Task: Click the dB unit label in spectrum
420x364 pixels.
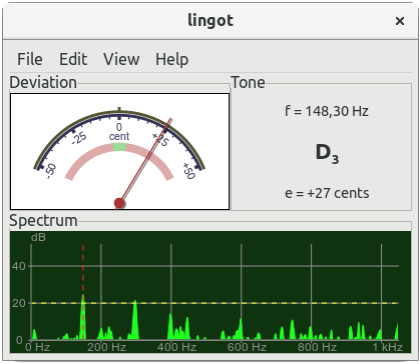Action: [38, 237]
